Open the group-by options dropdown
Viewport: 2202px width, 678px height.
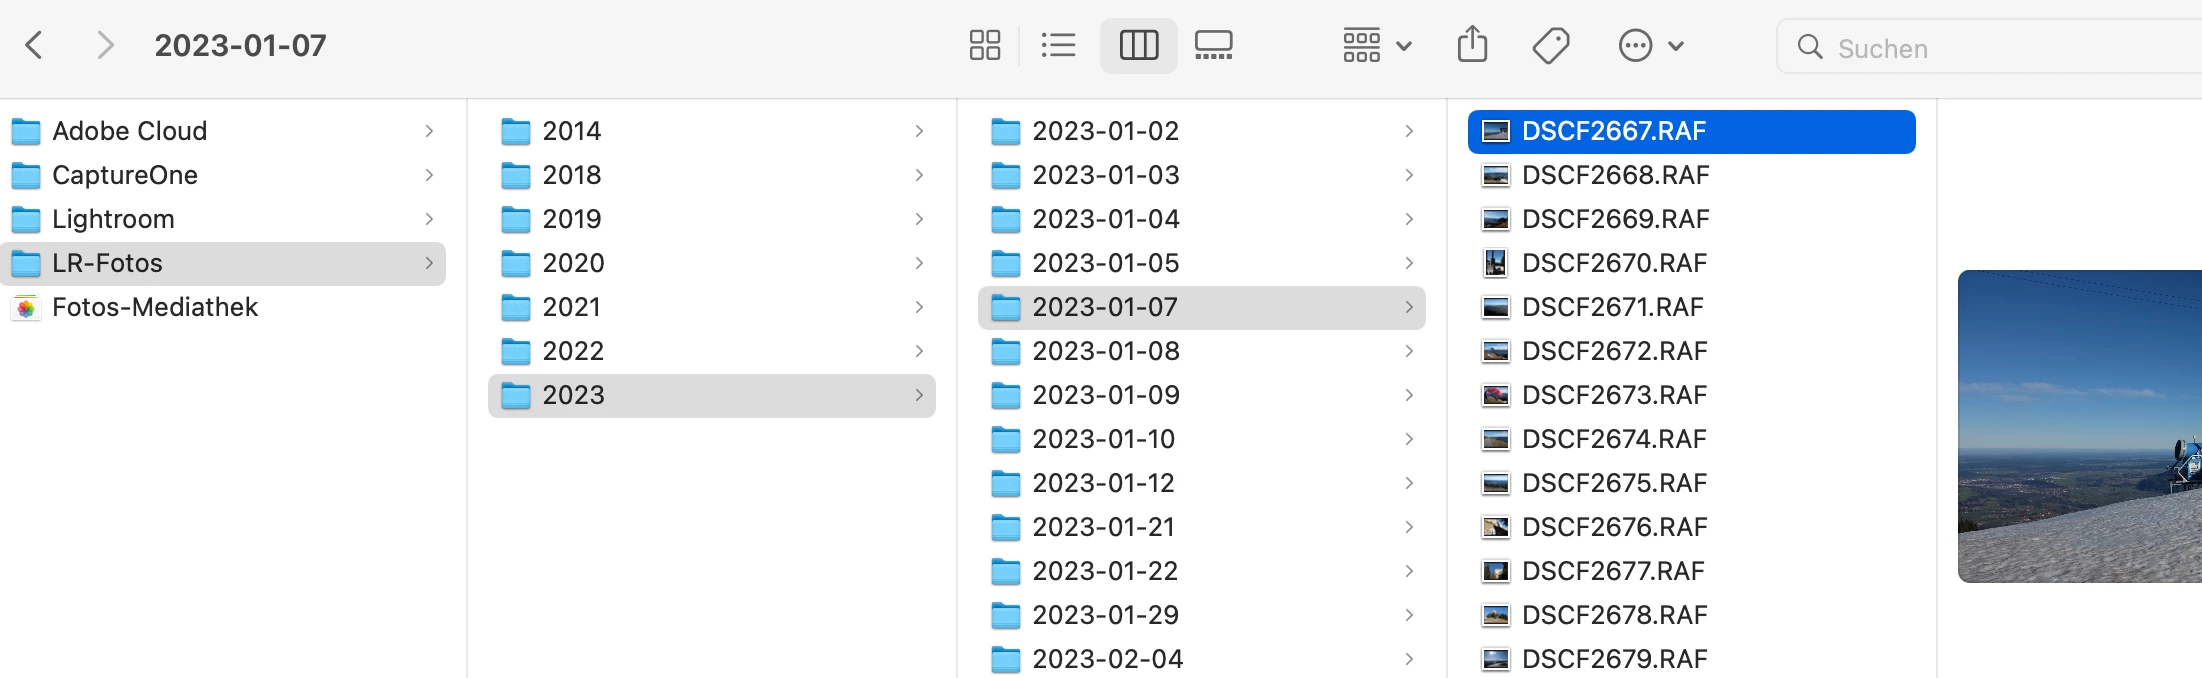coord(1377,45)
